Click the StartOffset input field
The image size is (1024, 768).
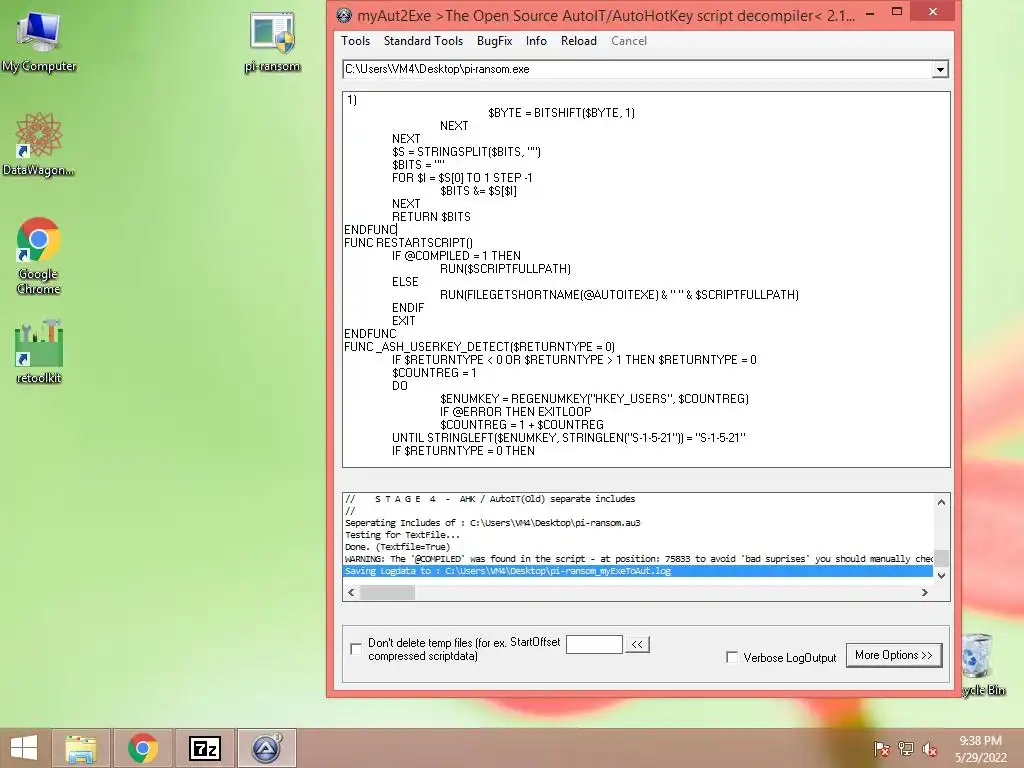pyautogui.click(x=594, y=645)
